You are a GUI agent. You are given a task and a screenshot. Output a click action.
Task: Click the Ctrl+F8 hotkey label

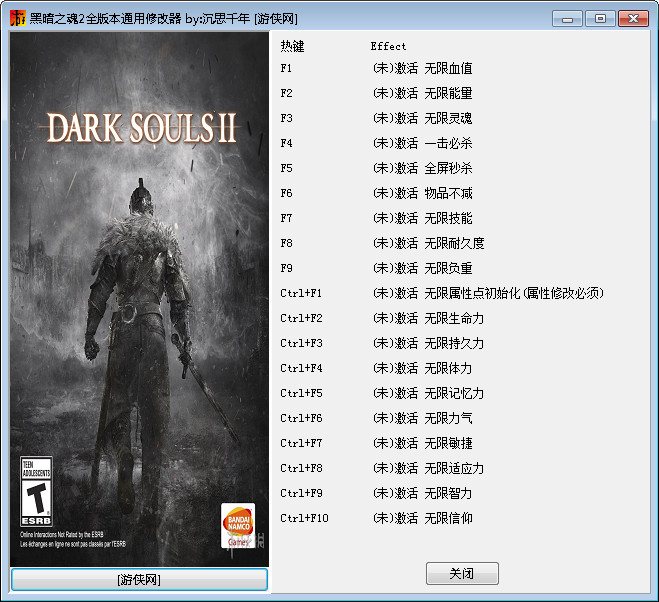(x=301, y=468)
